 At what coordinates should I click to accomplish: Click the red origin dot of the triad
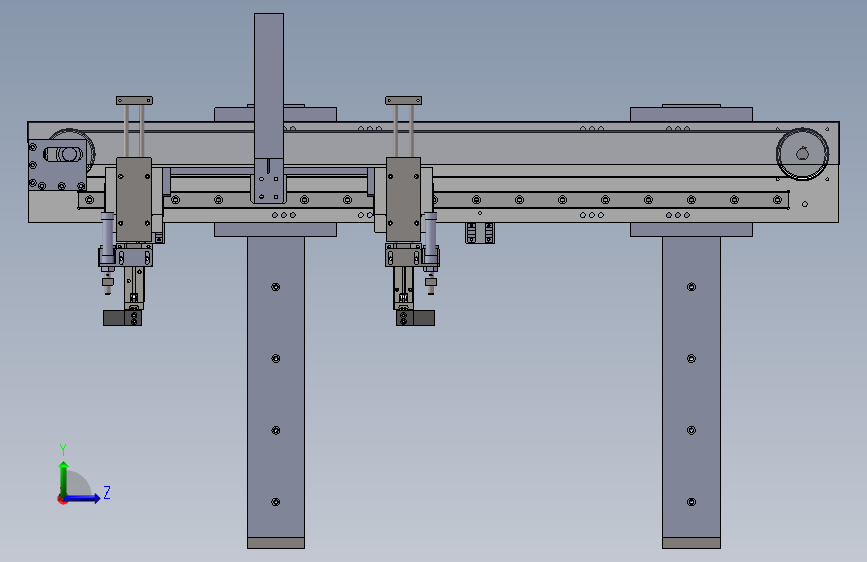click(61, 500)
